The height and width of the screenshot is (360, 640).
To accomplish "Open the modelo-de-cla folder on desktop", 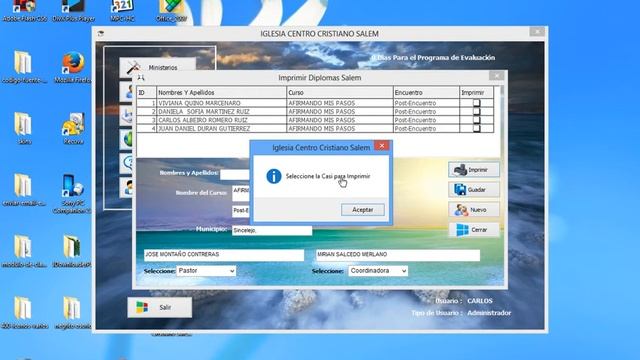I will [24, 251].
